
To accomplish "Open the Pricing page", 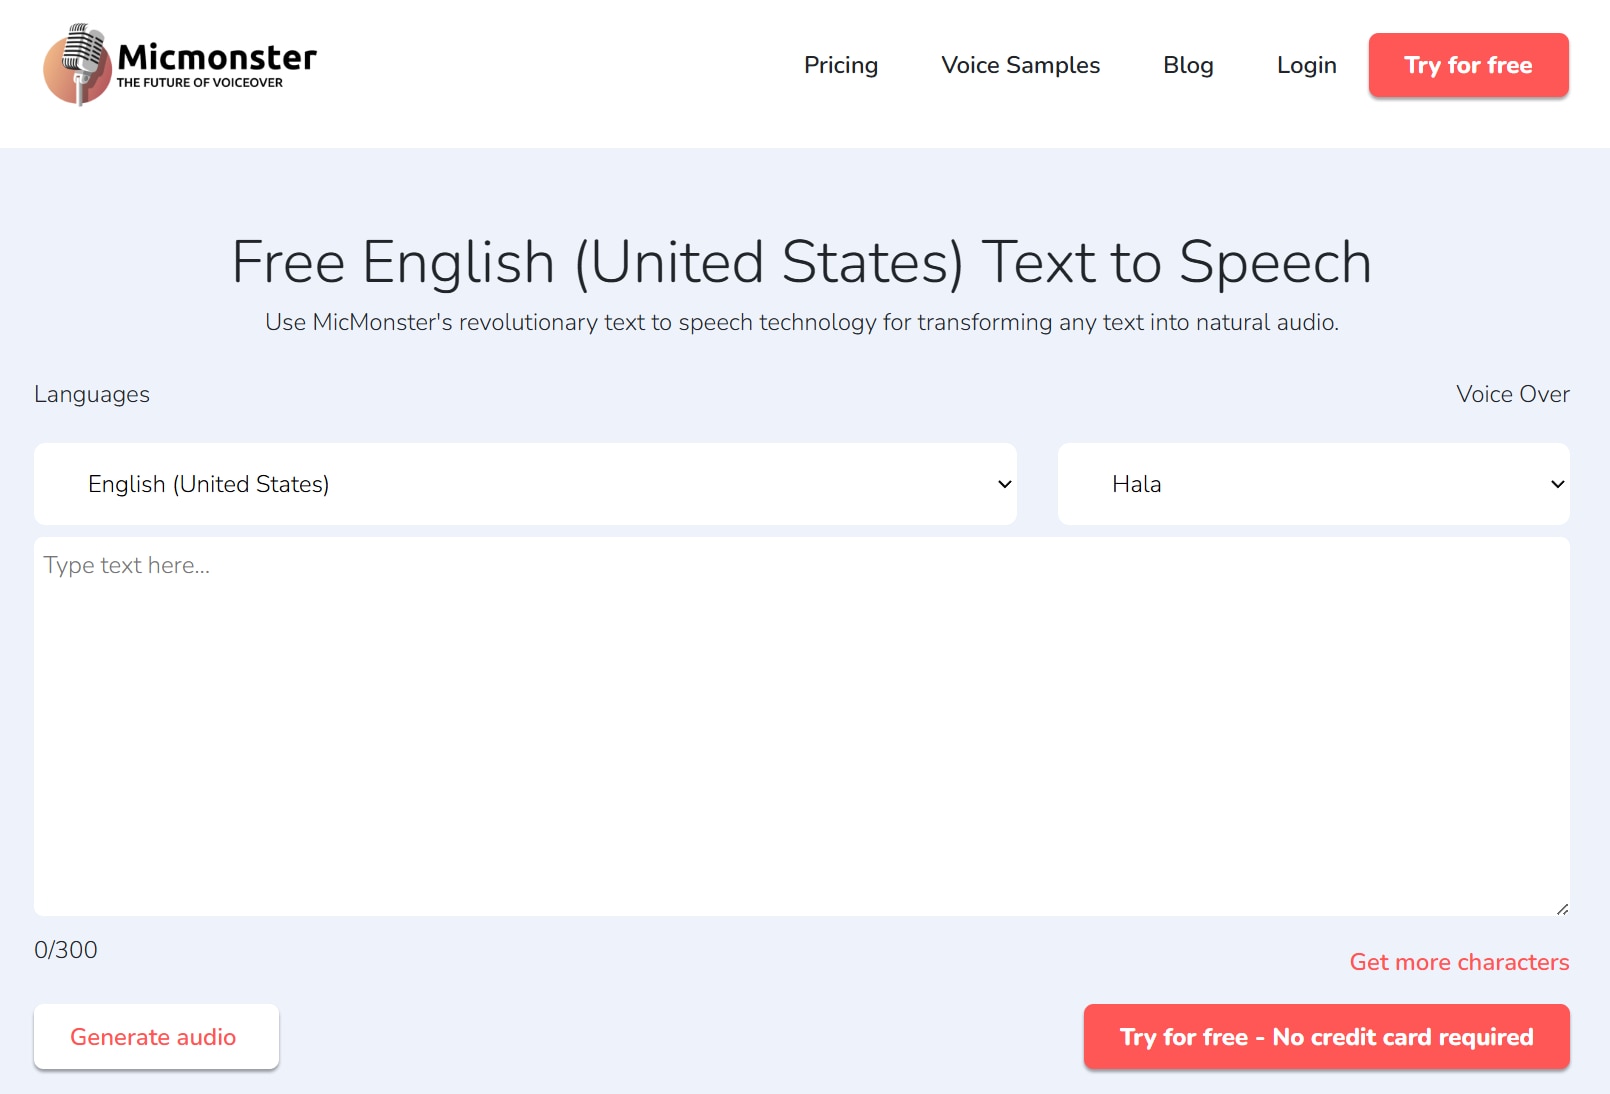I will (x=841, y=65).
